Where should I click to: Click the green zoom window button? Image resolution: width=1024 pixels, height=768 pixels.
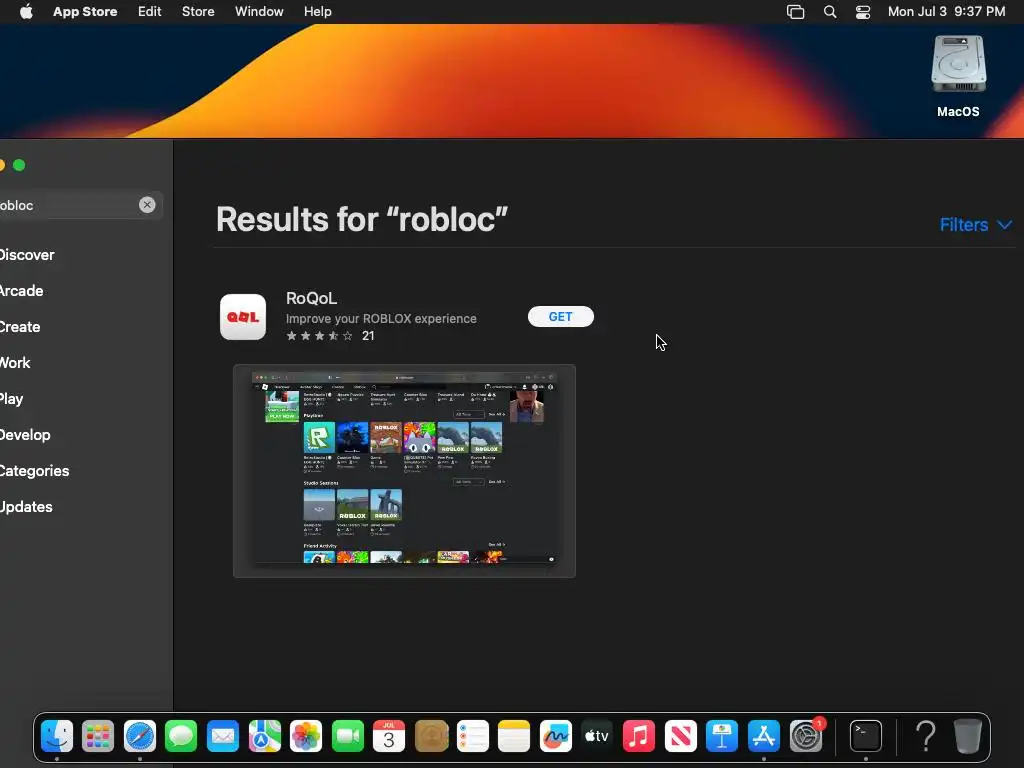coord(19,165)
